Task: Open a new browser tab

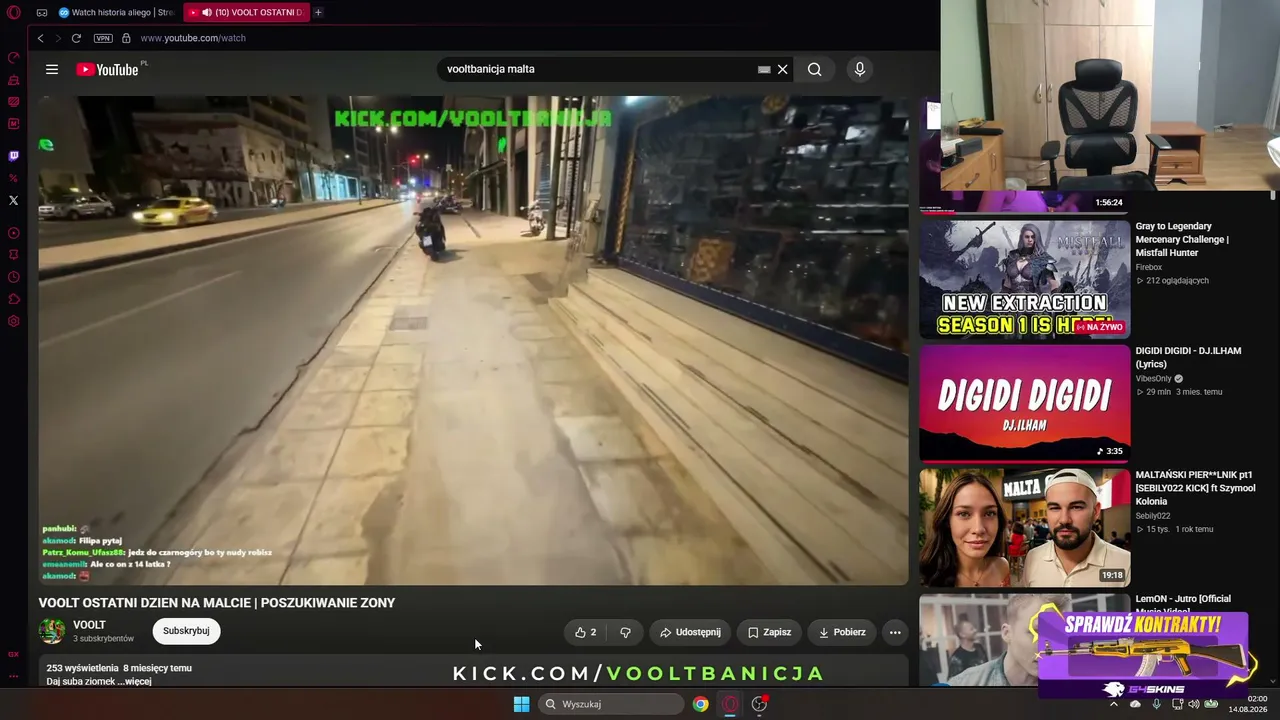Action: click(x=318, y=12)
